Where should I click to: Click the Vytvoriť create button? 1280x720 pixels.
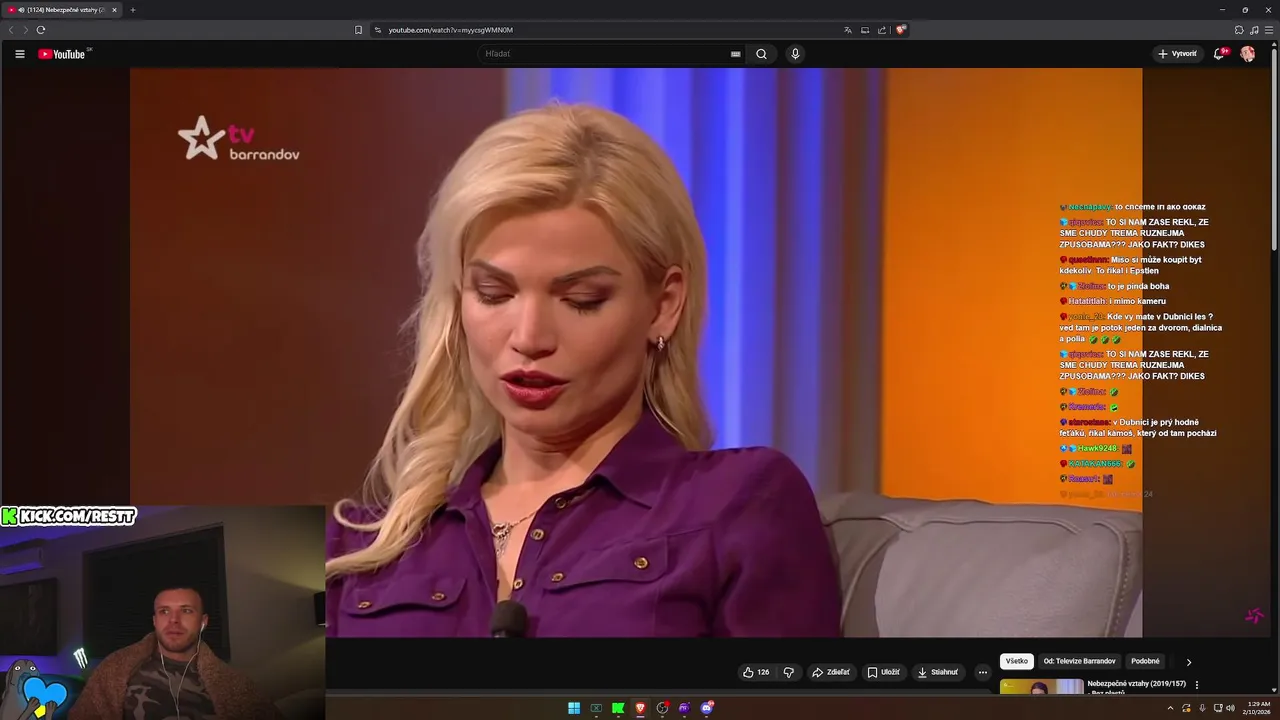coord(1177,54)
